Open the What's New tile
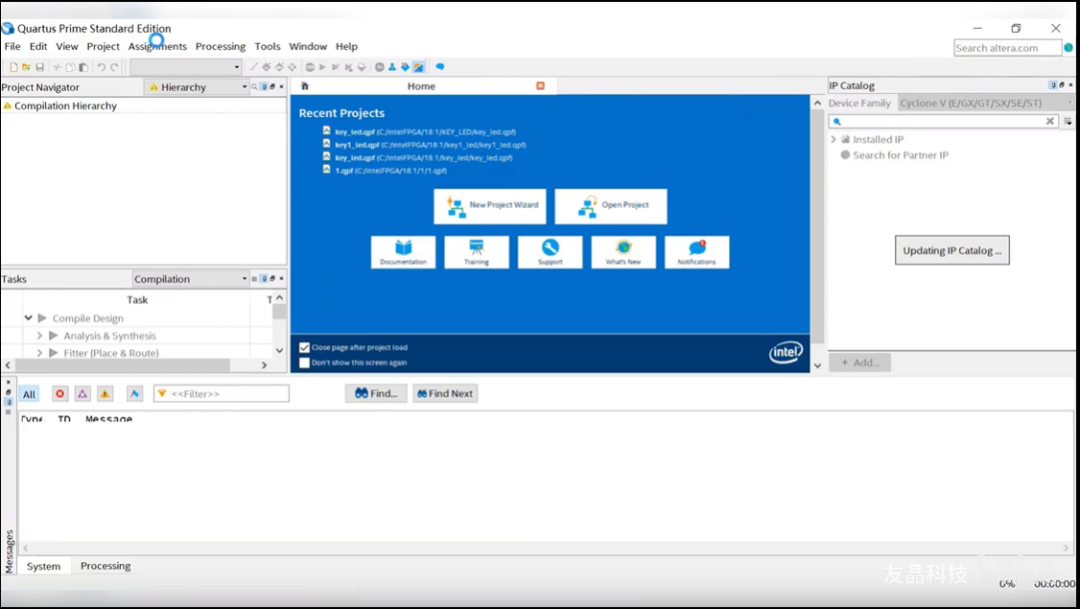 (623, 252)
